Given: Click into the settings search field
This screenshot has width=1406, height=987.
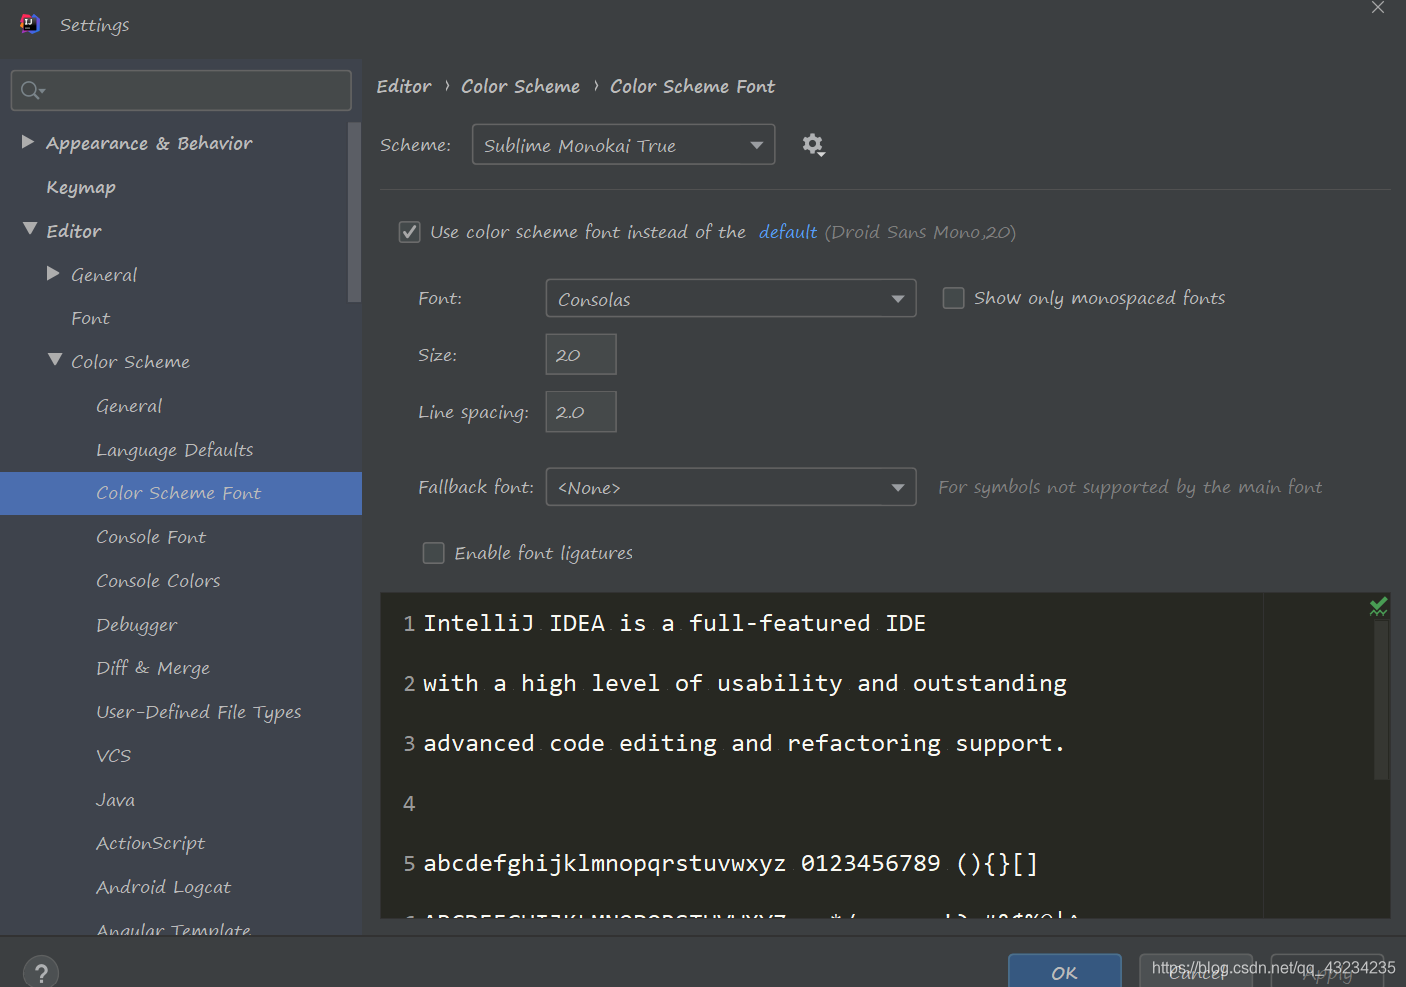Looking at the screenshot, I should [181, 90].
